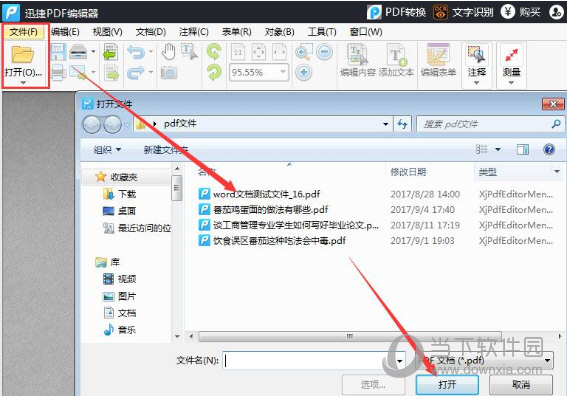
Task: Click the fit page icon
Action: tap(258, 52)
